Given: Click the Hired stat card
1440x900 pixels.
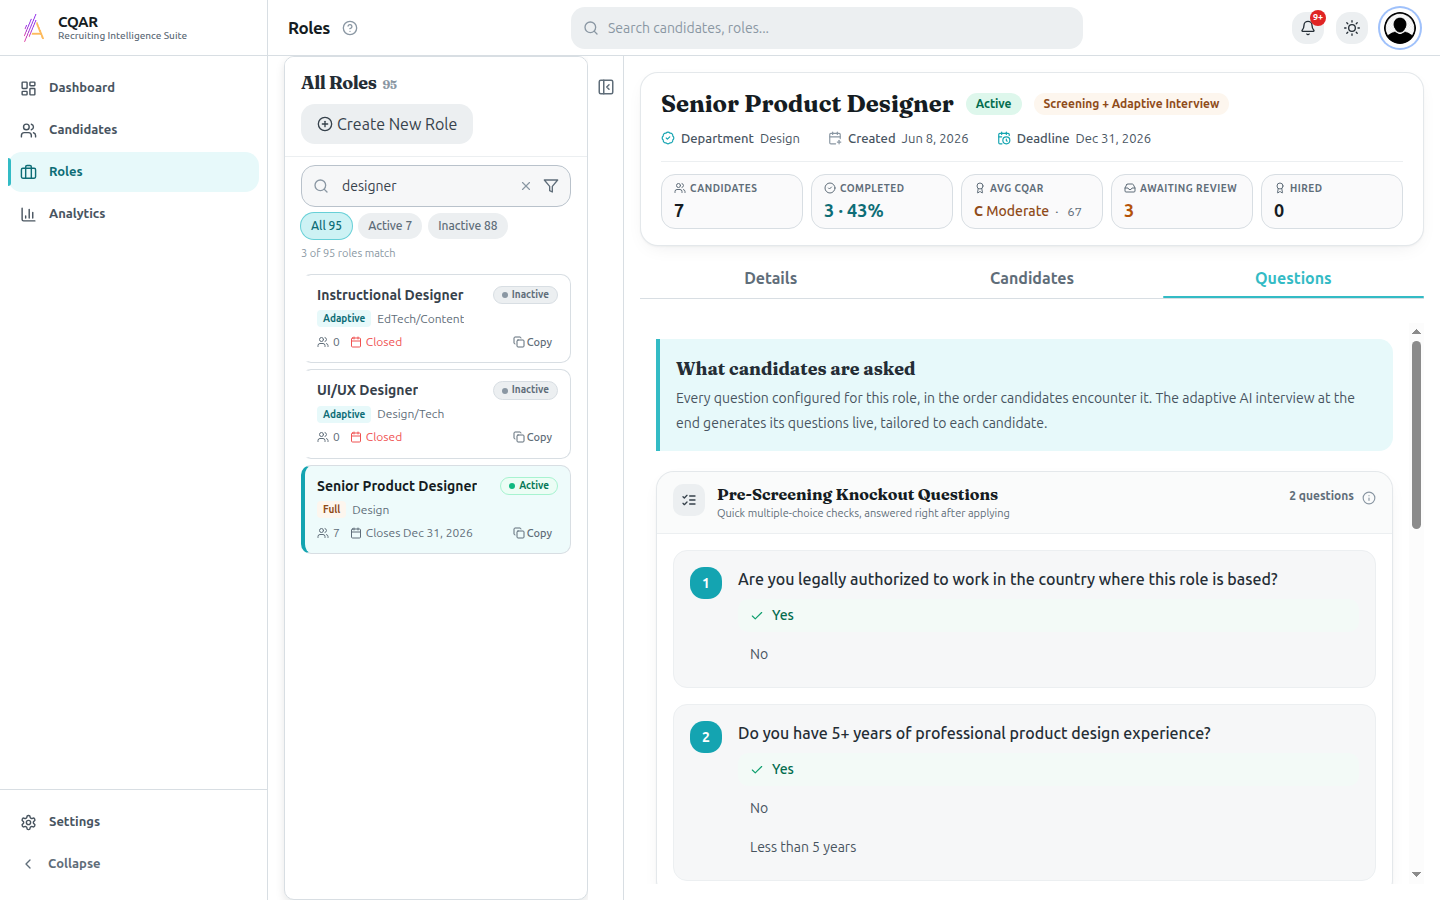Looking at the screenshot, I should click(x=1332, y=201).
